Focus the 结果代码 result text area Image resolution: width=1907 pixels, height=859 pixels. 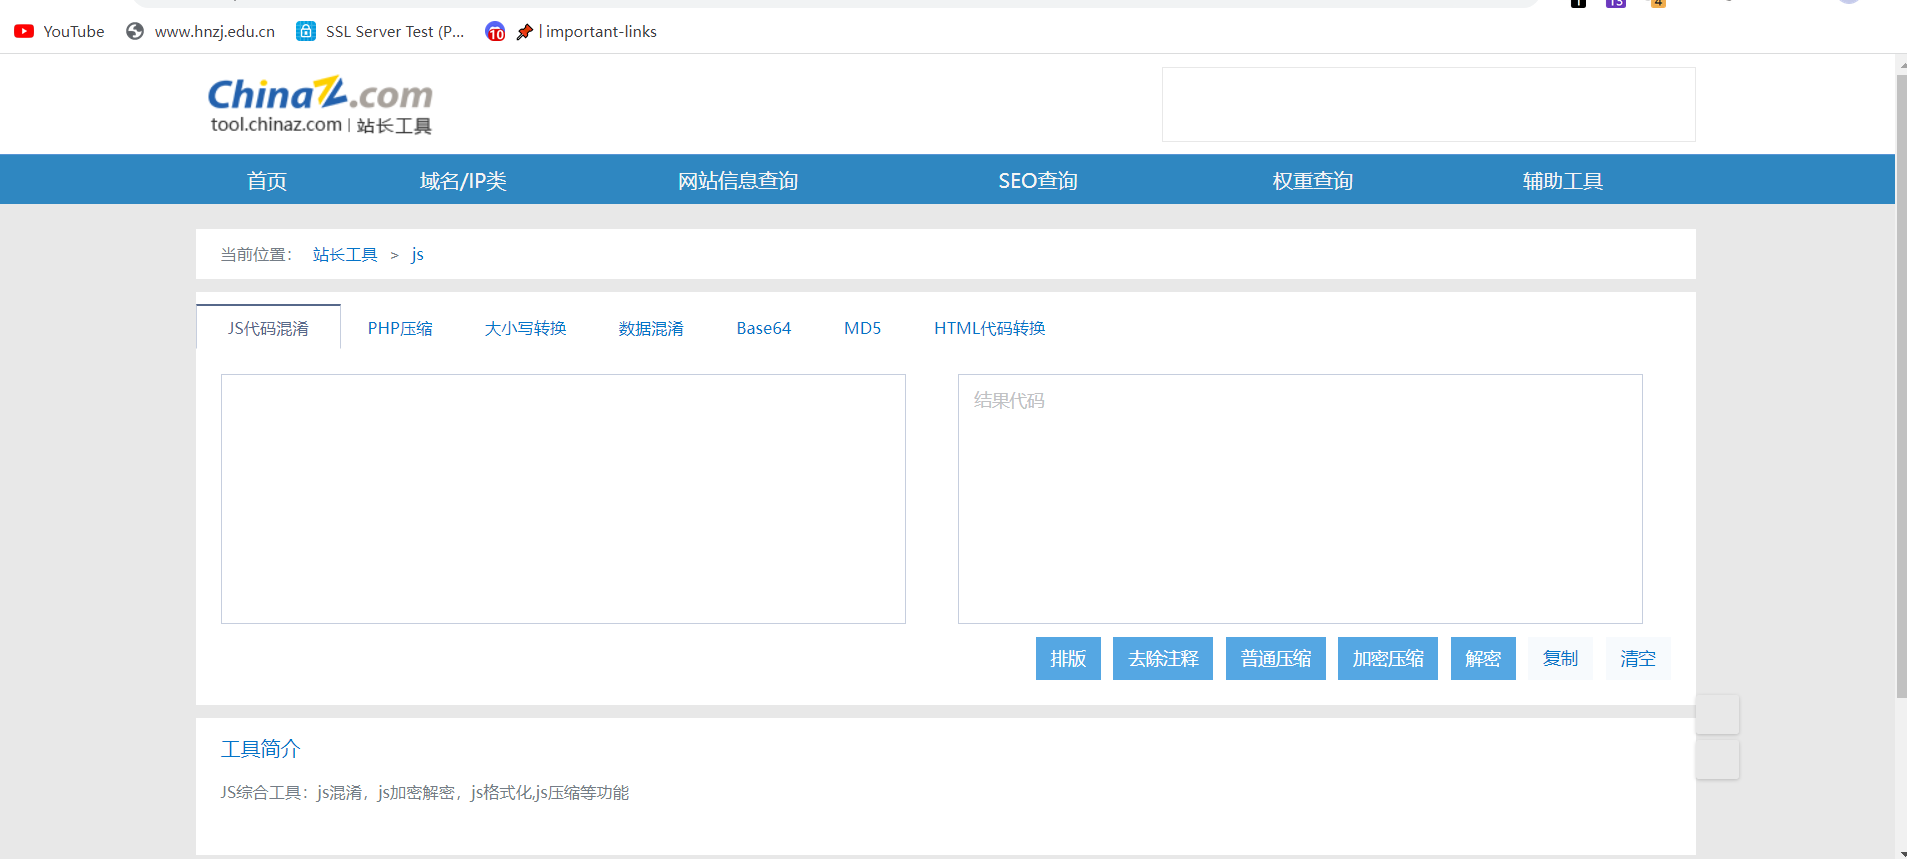tap(1299, 498)
